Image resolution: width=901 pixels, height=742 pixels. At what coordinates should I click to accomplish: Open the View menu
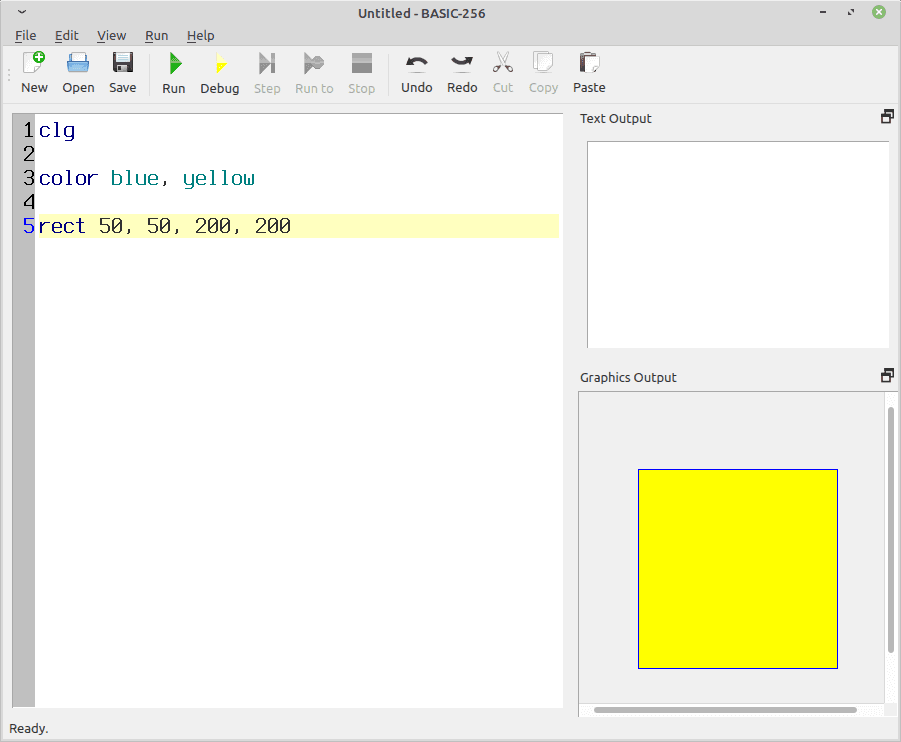click(111, 35)
